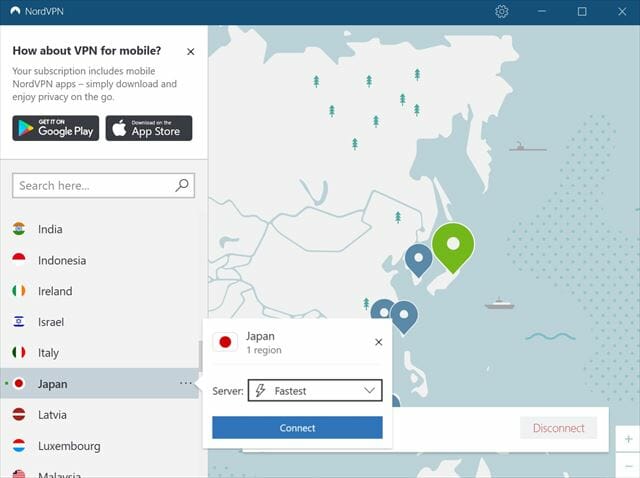Open the settings gear icon
640x478 pixels.
pyautogui.click(x=502, y=12)
